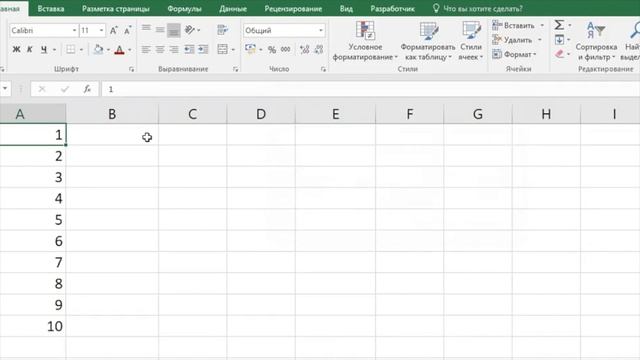Expand the Name Box dropdown arrow
This screenshot has height=360, width=640.
click(x=5, y=89)
